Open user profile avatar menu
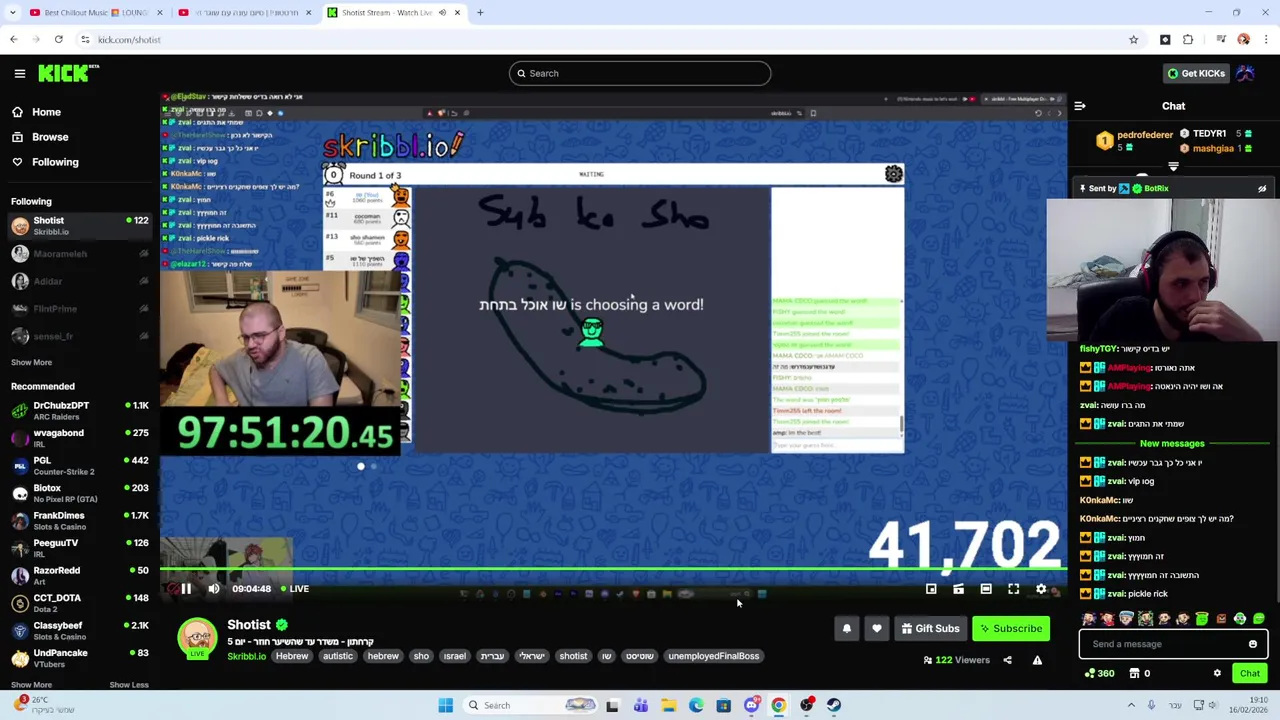 point(1246,73)
